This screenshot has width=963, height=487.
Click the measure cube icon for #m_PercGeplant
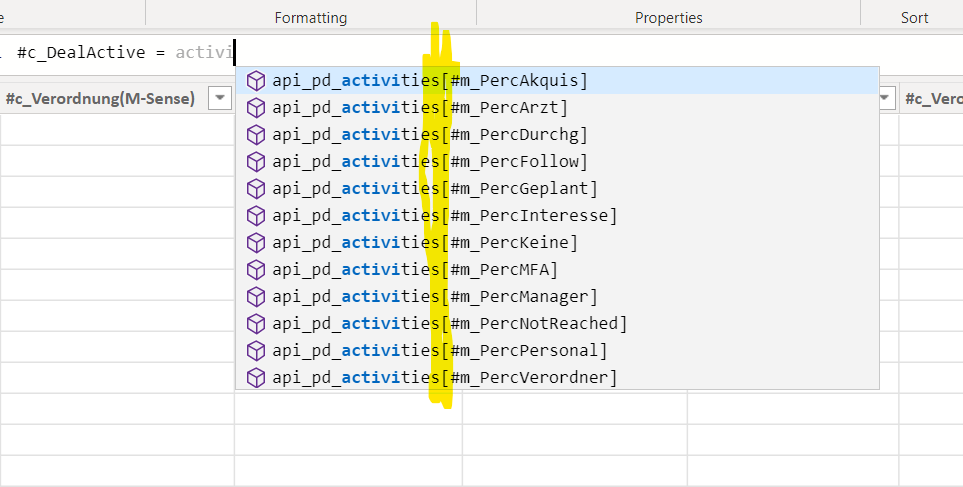255,189
